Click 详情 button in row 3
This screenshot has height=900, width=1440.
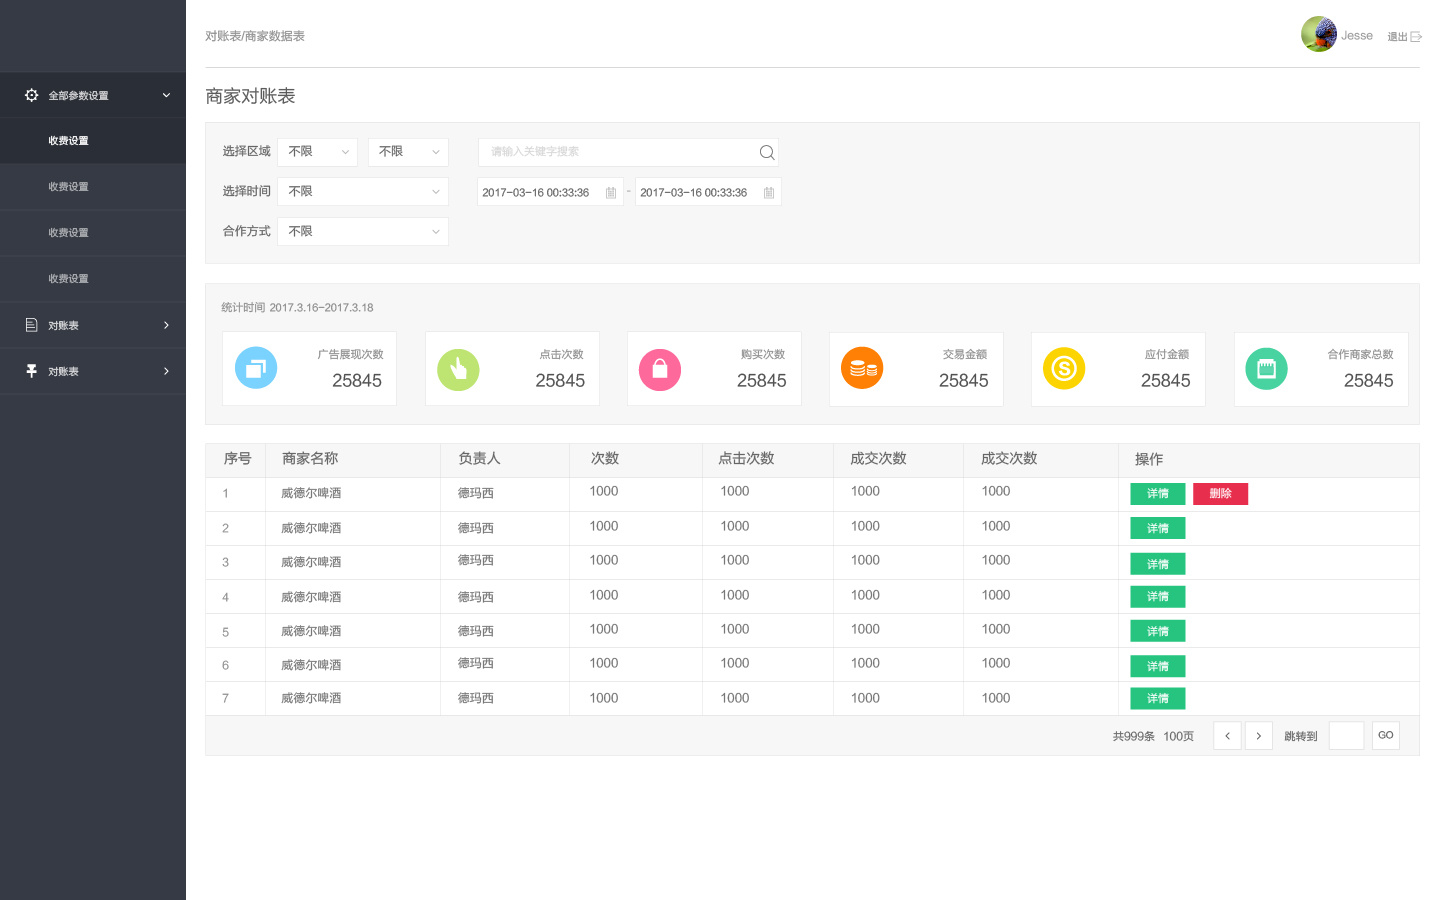tap(1158, 564)
